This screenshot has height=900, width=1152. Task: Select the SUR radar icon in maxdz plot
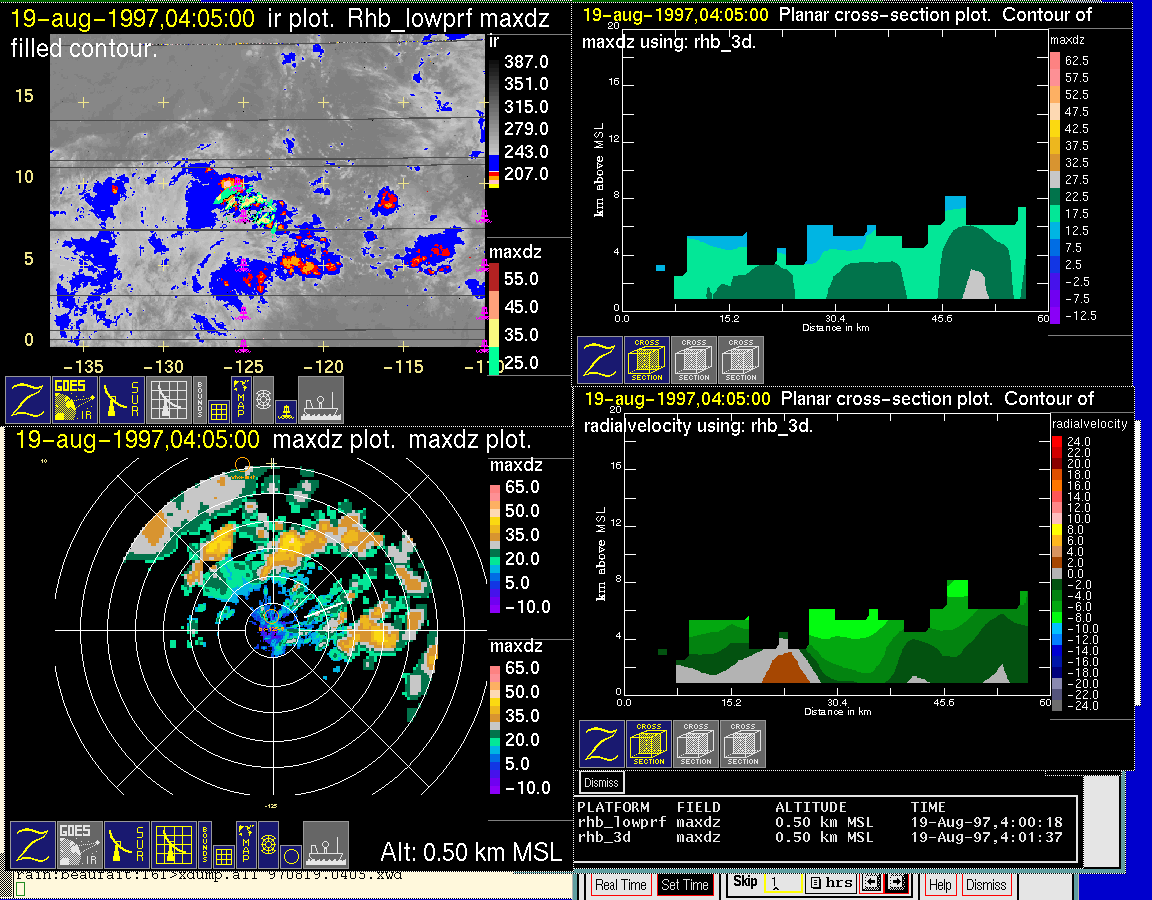coord(127,845)
